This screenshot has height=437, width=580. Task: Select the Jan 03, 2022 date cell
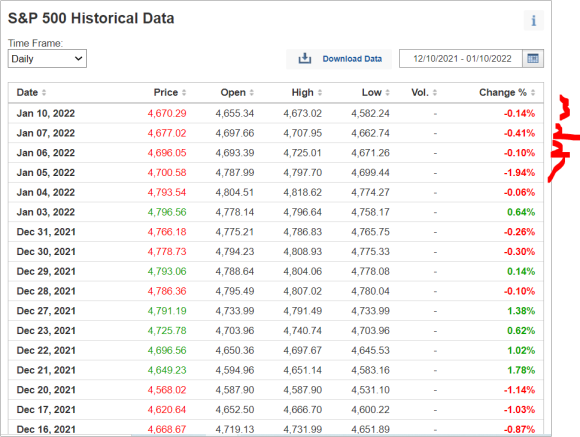point(46,212)
